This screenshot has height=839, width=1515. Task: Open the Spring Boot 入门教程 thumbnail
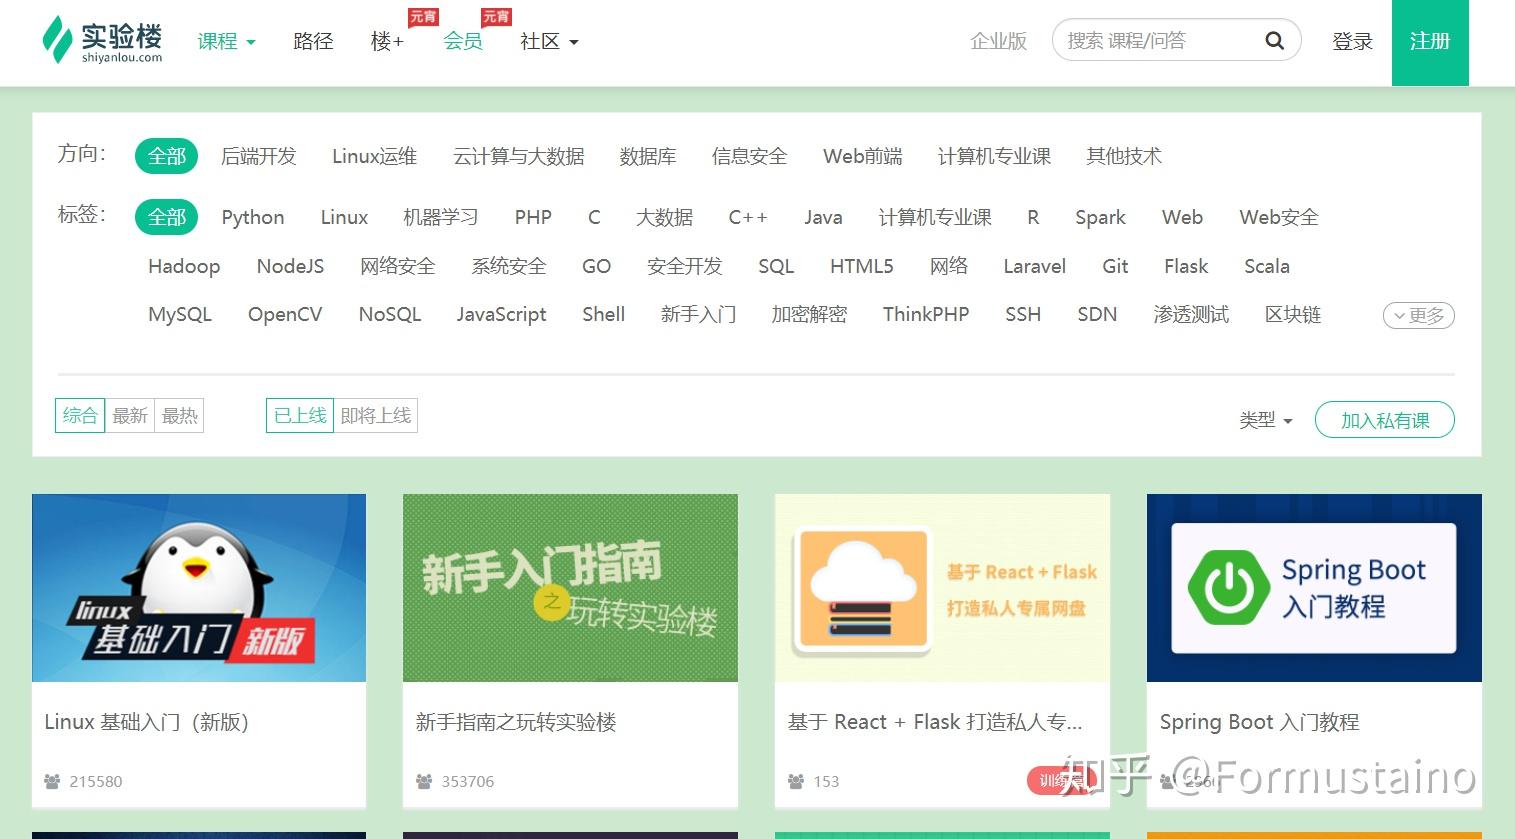tap(1314, 588)
